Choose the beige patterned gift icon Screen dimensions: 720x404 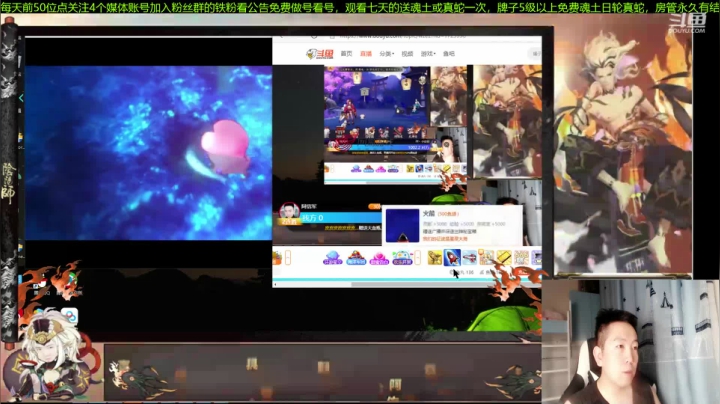click(521, 258)
